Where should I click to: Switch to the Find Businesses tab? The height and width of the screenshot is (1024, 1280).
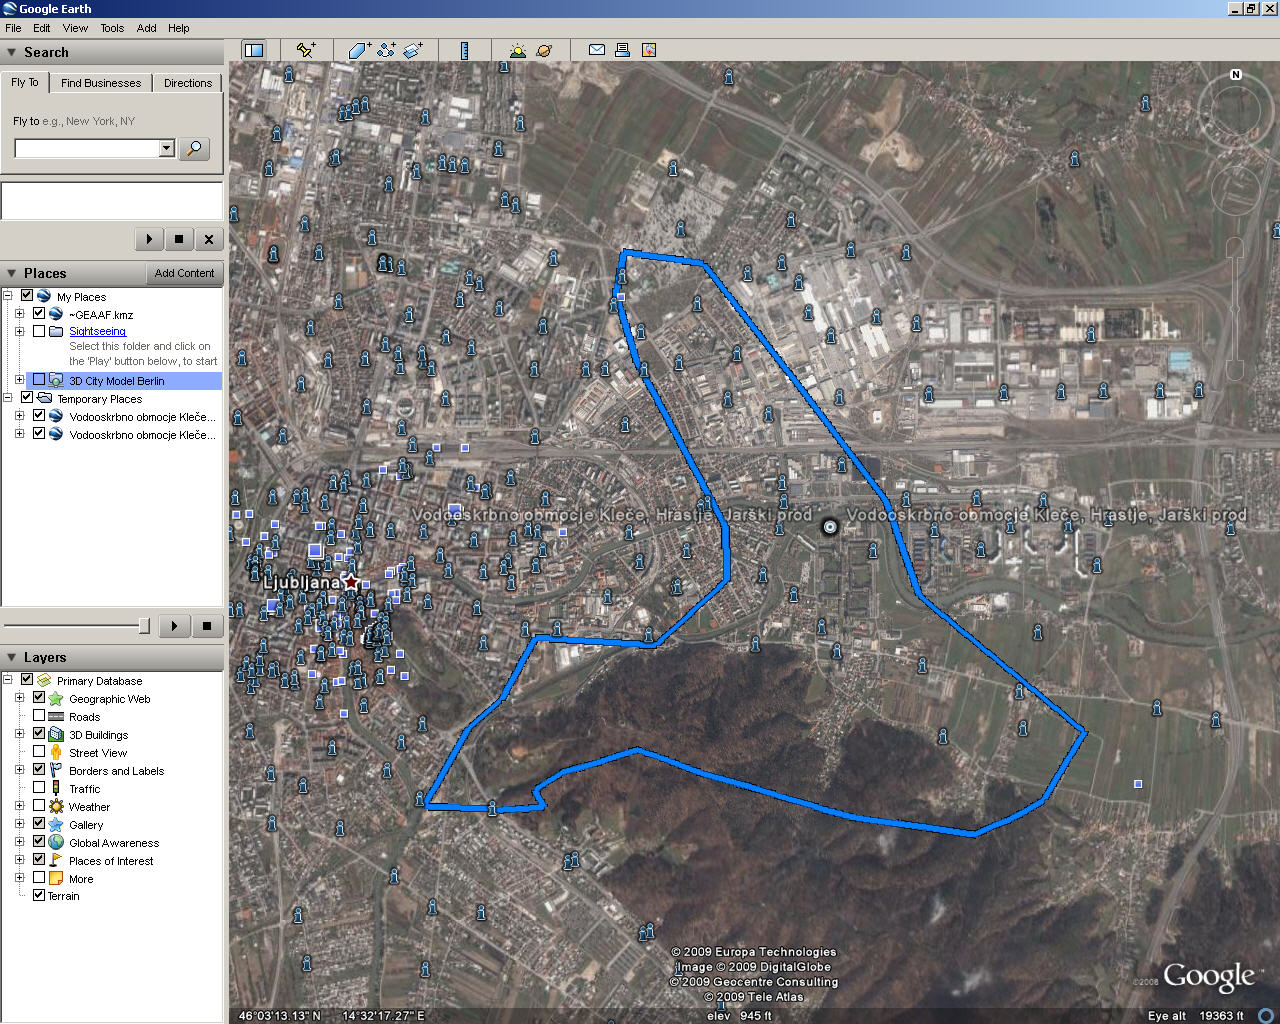(101, 83)
